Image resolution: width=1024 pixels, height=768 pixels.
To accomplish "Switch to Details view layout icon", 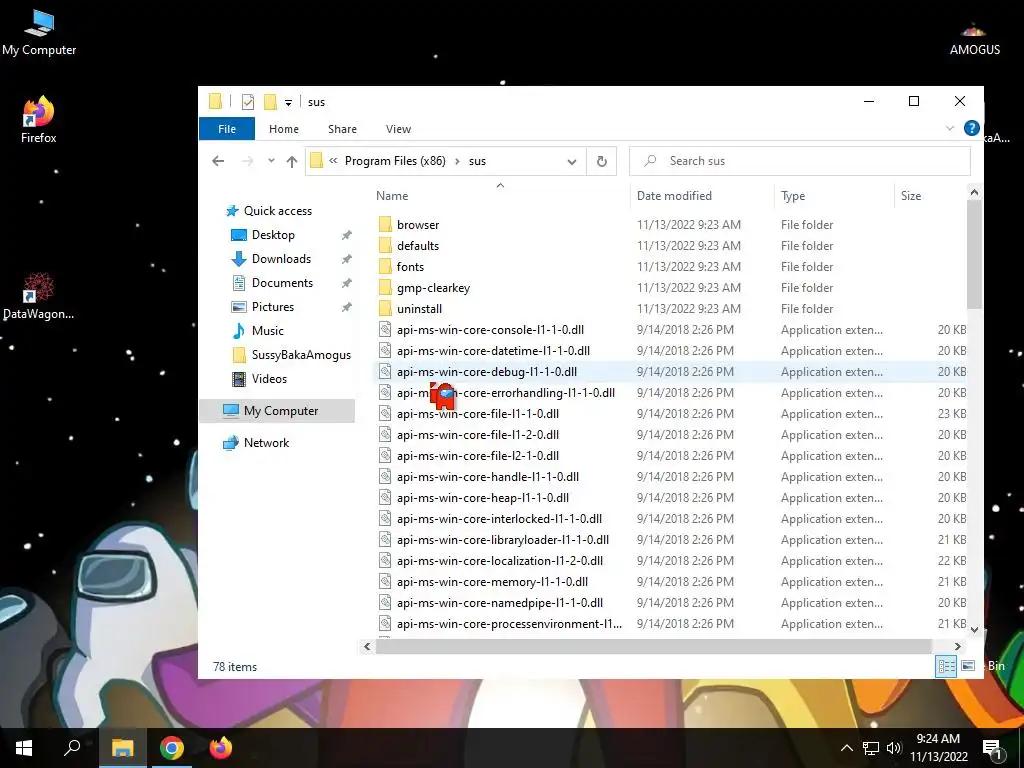I will [x=946, y=666].
